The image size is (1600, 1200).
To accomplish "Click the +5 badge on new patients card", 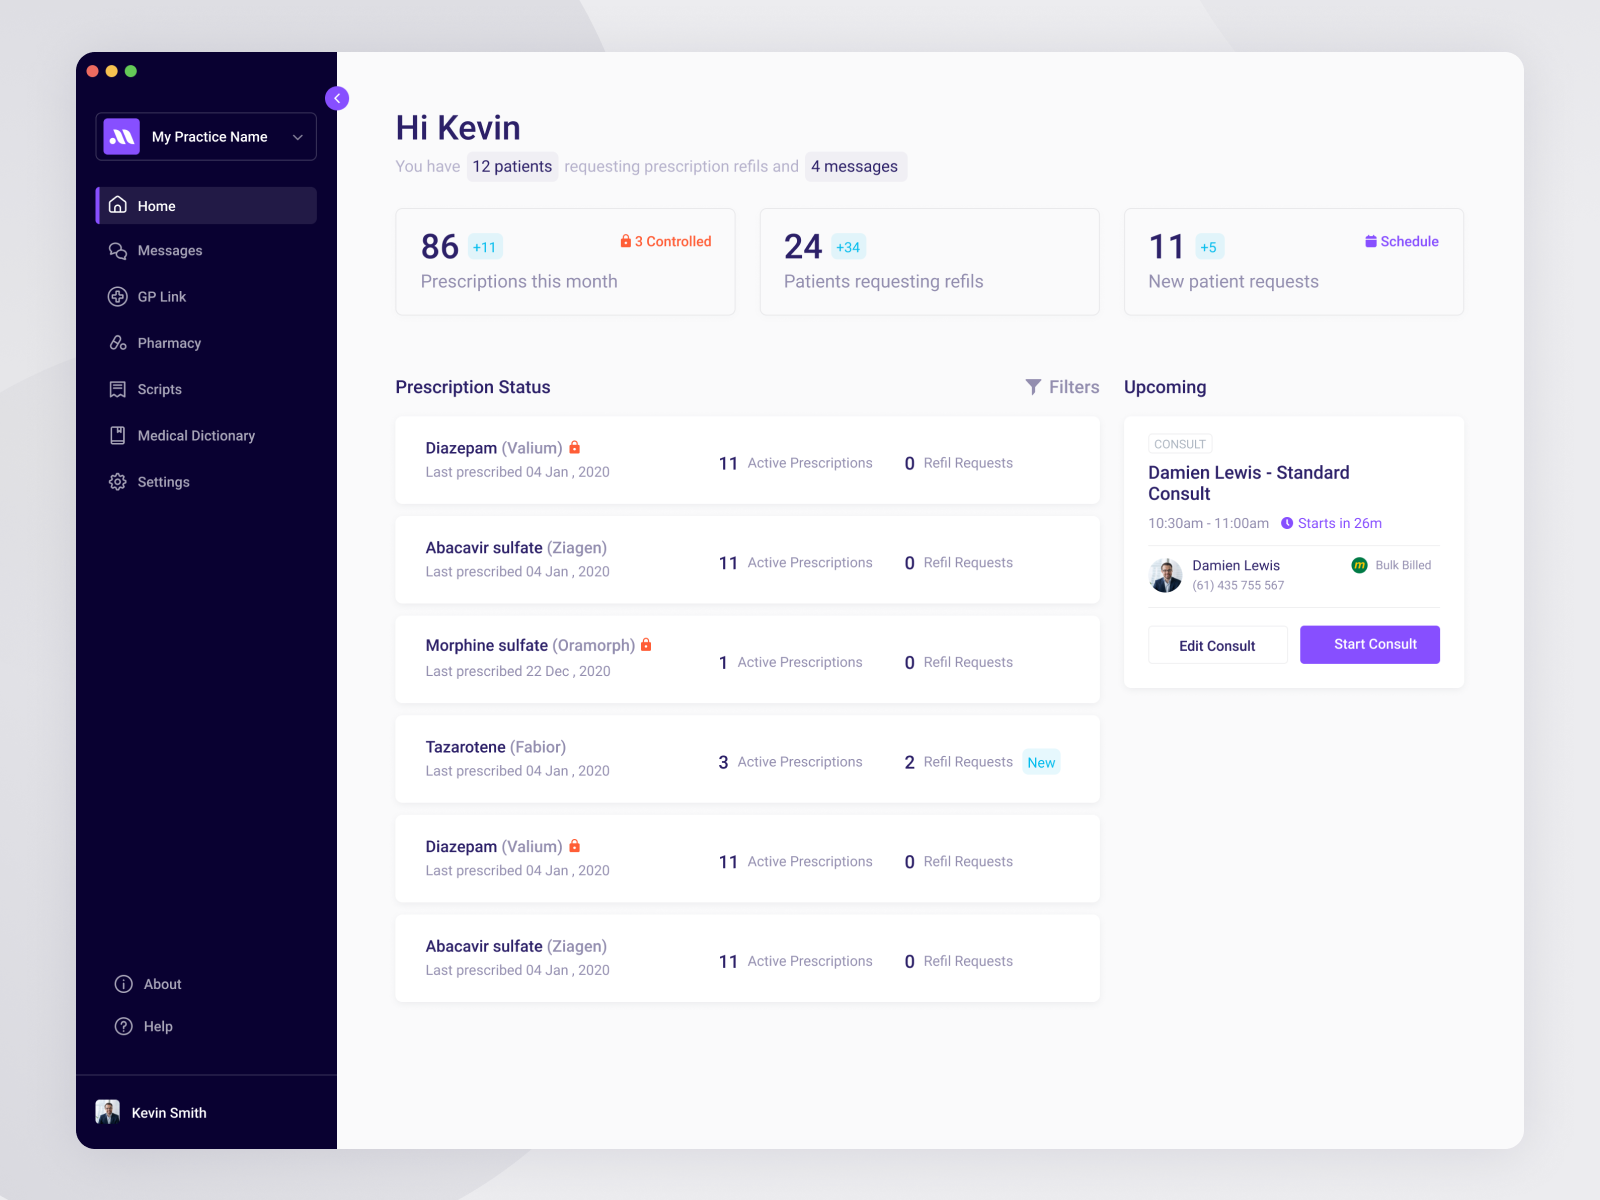I will tap(1209, 247).
